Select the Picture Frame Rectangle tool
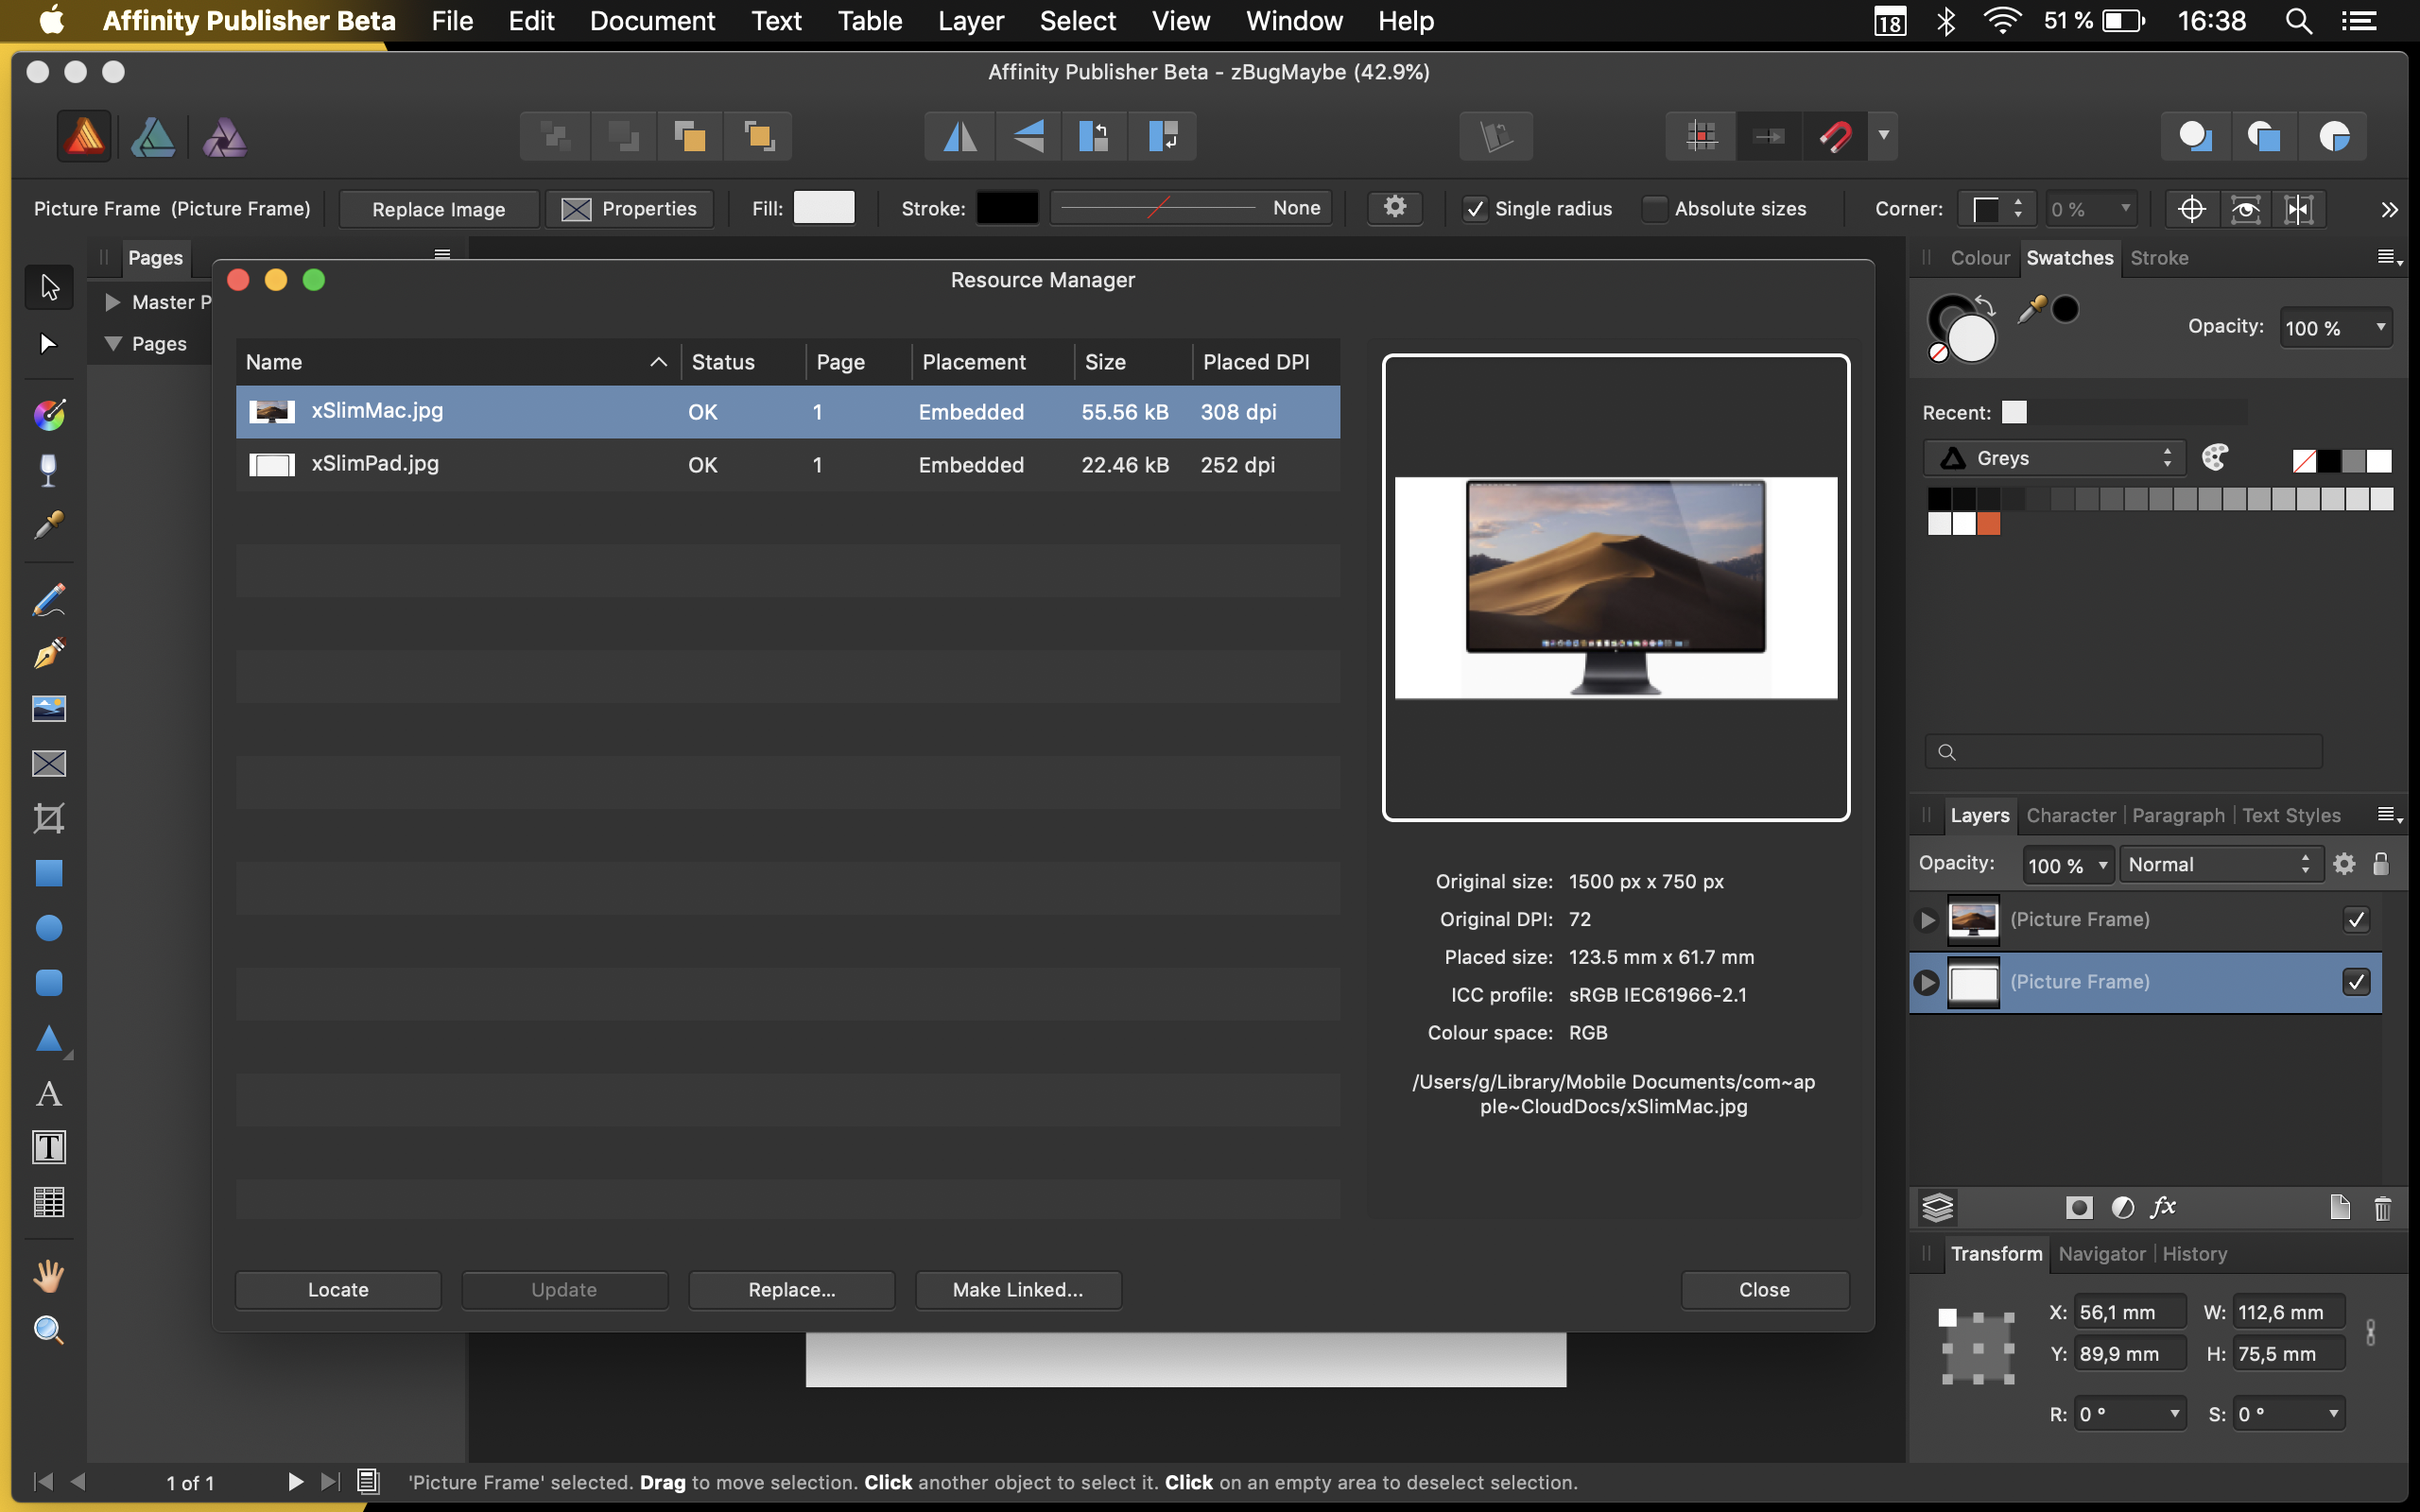 click(x=49, y=764)
